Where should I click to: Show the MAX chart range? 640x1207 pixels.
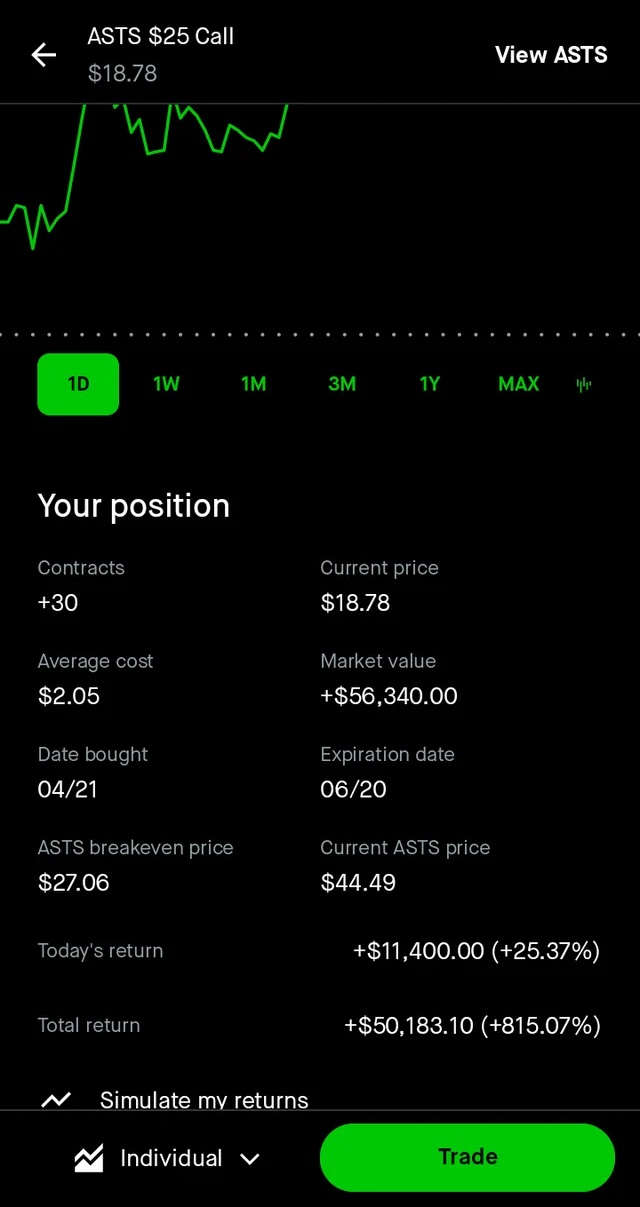pos(518,384)
